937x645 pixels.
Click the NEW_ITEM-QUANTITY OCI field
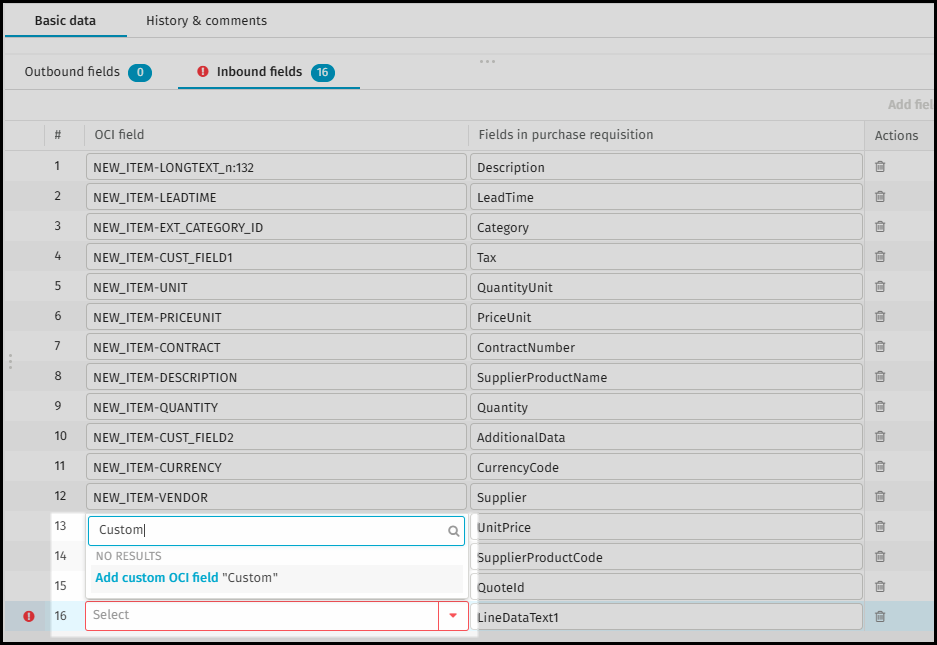[276, 406]
